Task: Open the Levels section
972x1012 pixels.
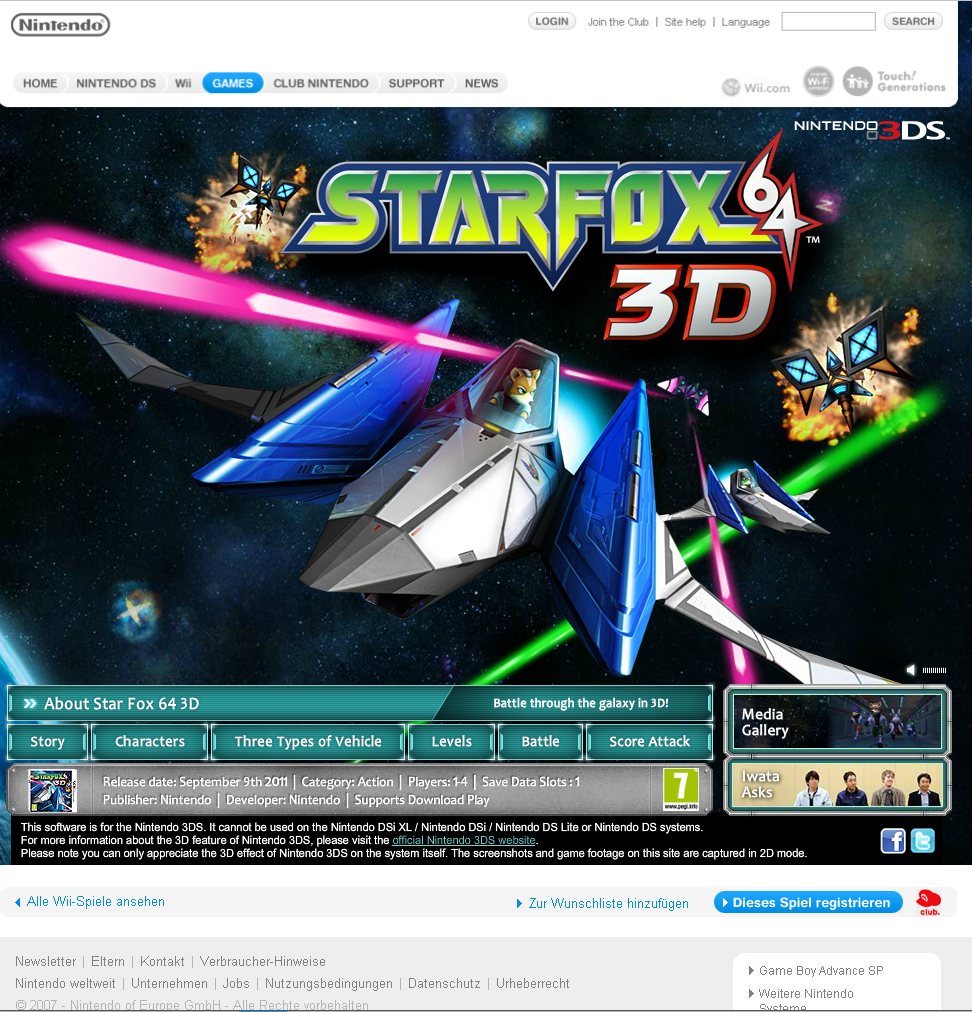Action: point(451,742)
